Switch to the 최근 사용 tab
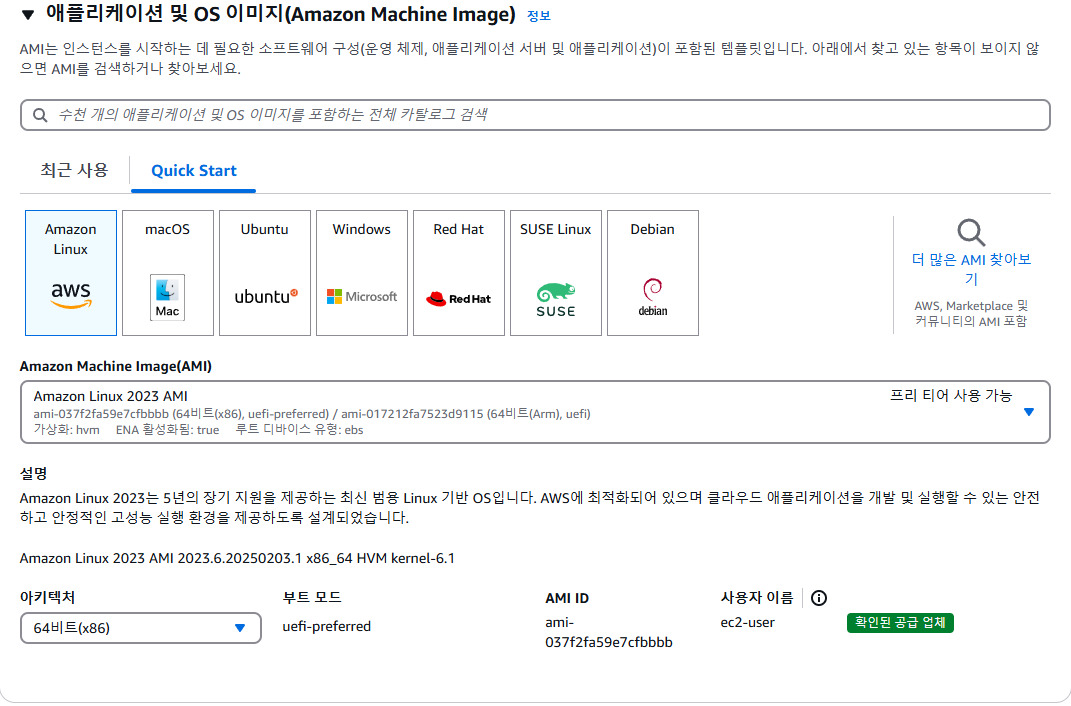The height and width of the screenshot is (706, 1071). pyautogui.click(x=74, y=170)
